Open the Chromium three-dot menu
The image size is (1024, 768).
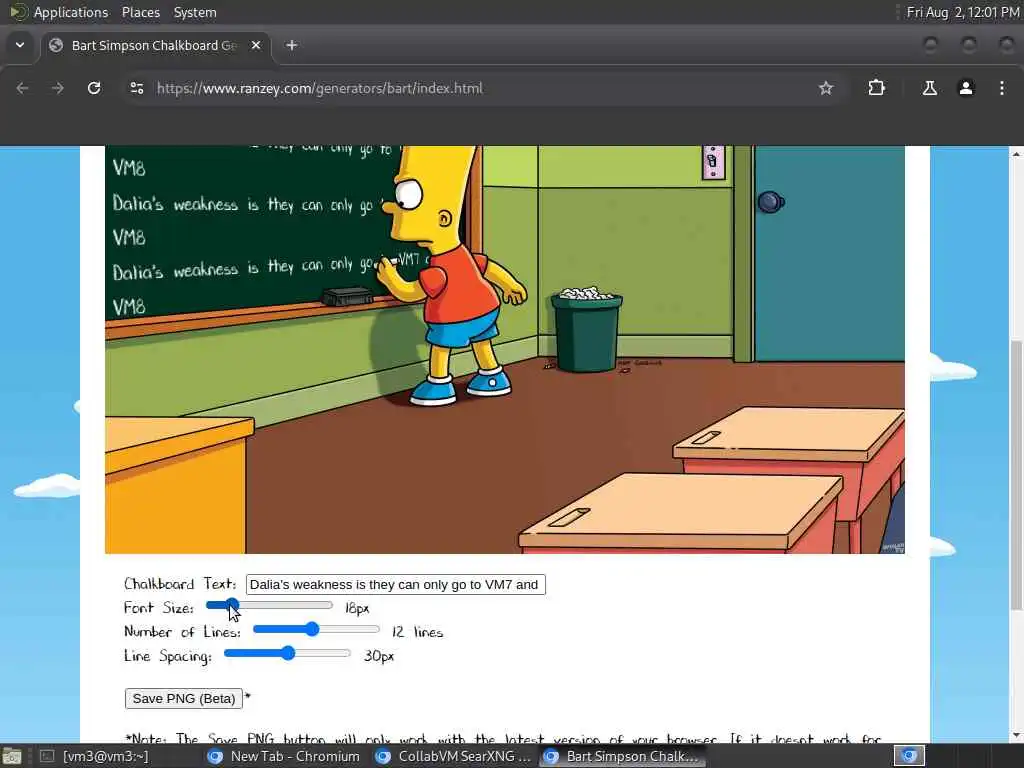(x=1002, y=88)
